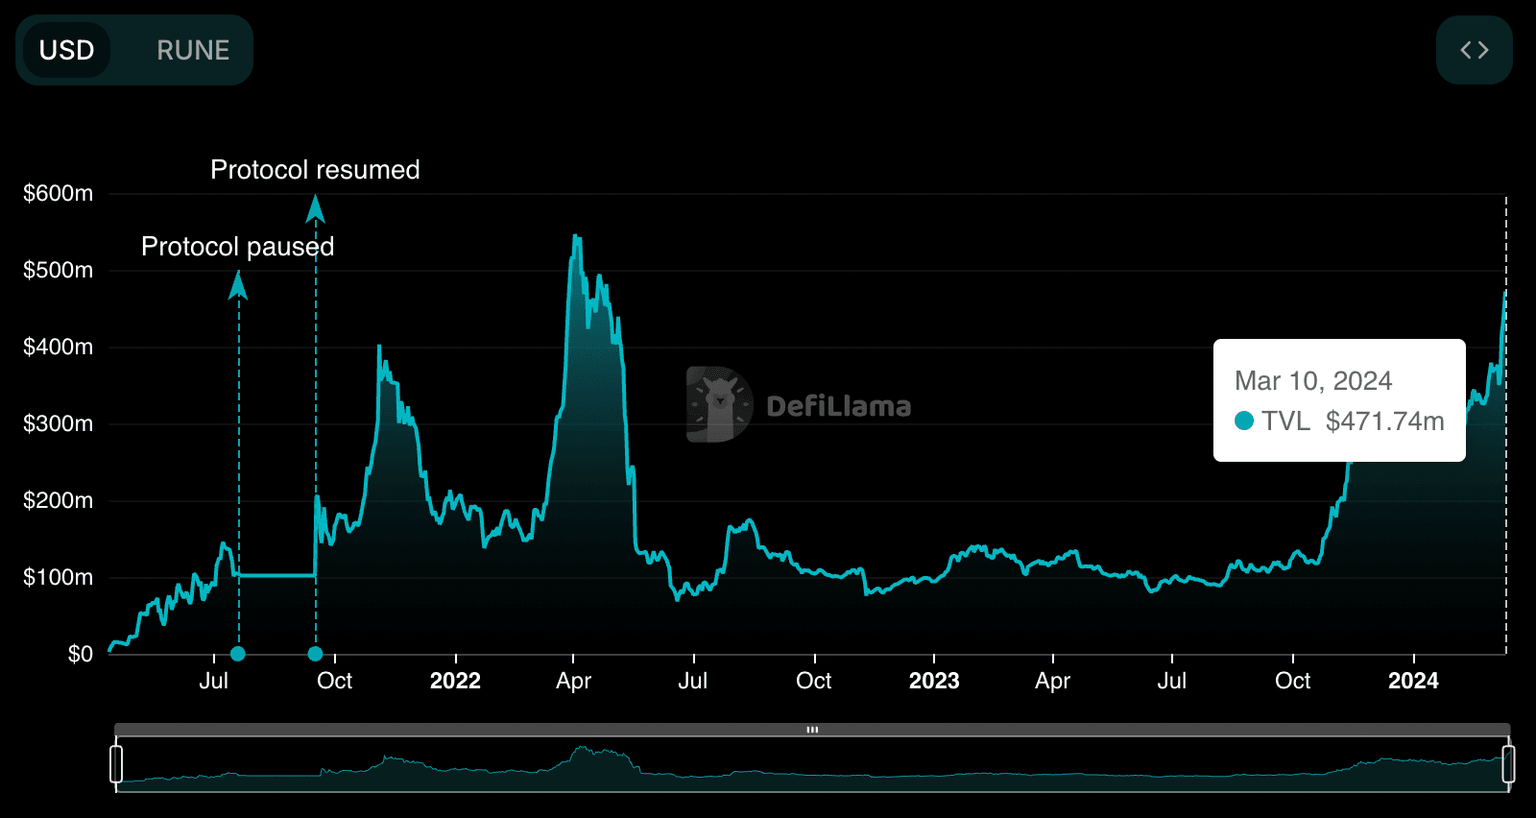Click the 2022 x-axis label

click(x=455, y=681)
